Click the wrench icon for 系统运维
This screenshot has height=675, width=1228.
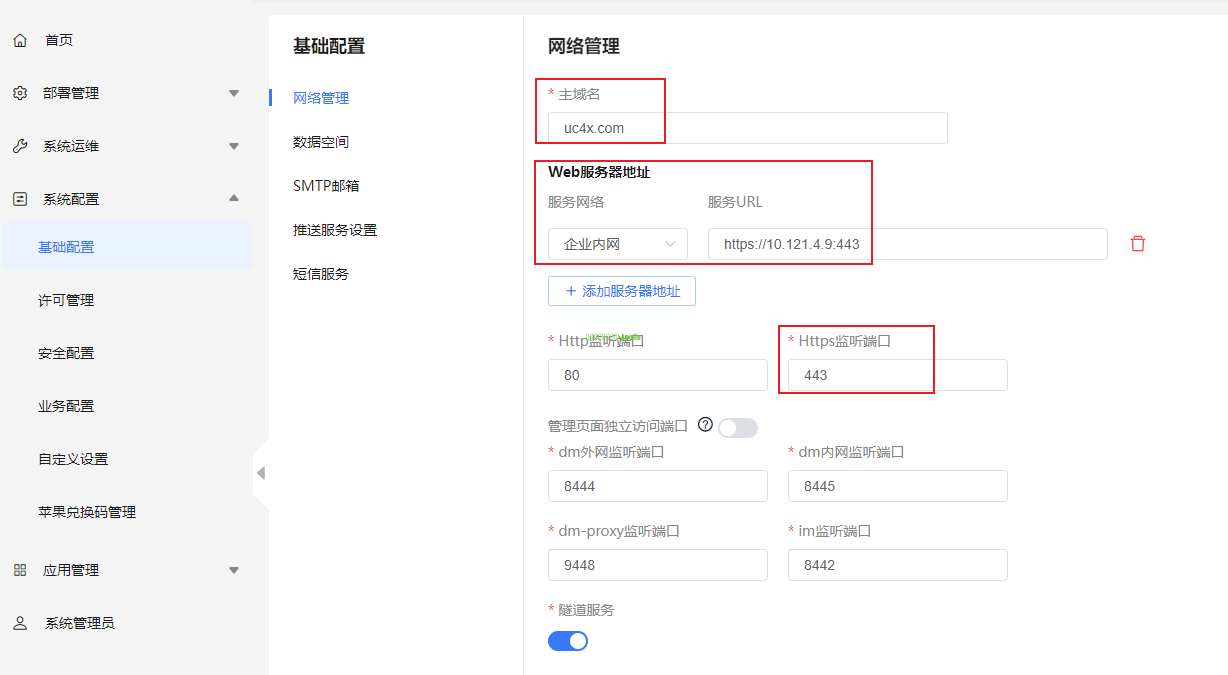20,146
